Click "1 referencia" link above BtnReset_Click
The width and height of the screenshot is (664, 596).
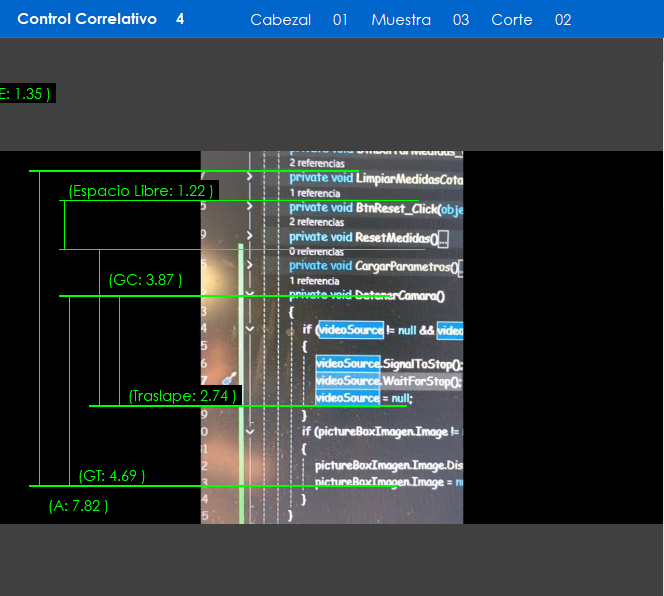point(315,193)
